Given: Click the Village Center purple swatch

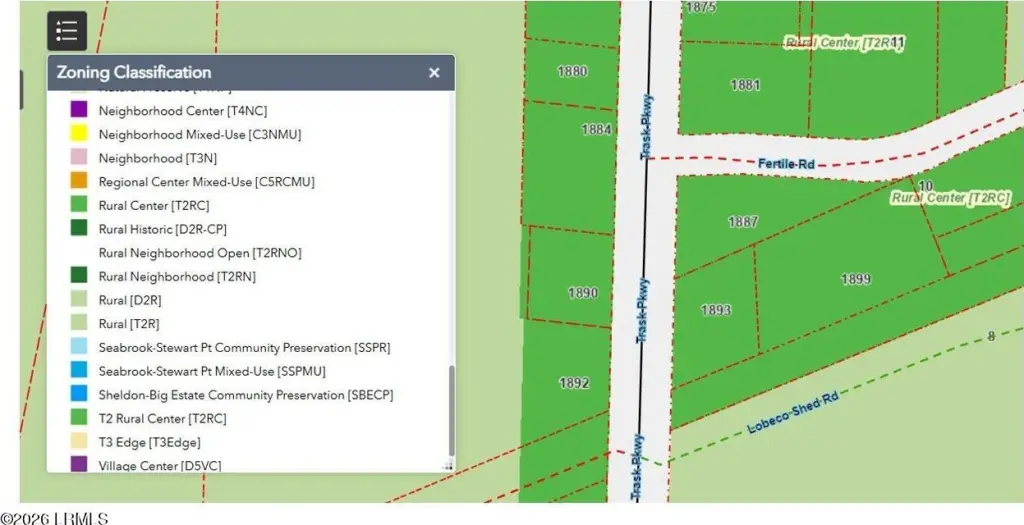Looking at the screenshot, I should click(79, 464).
